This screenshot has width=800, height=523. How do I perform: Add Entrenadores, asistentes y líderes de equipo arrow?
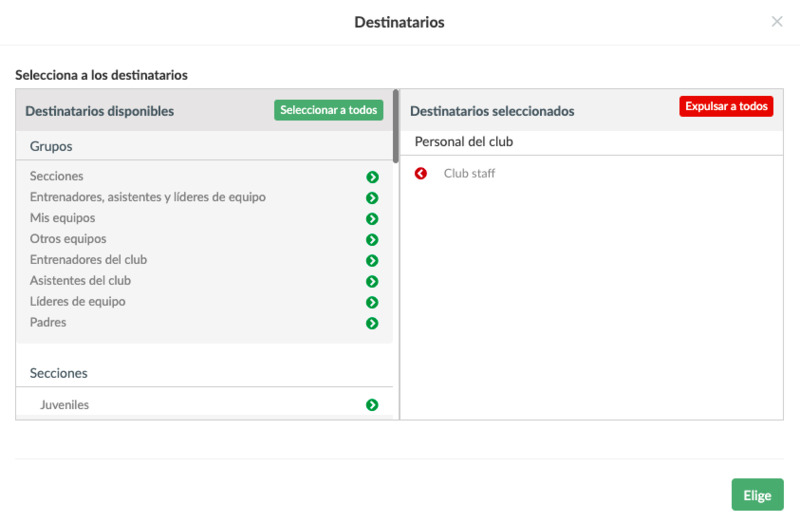(x=372, y=198)
